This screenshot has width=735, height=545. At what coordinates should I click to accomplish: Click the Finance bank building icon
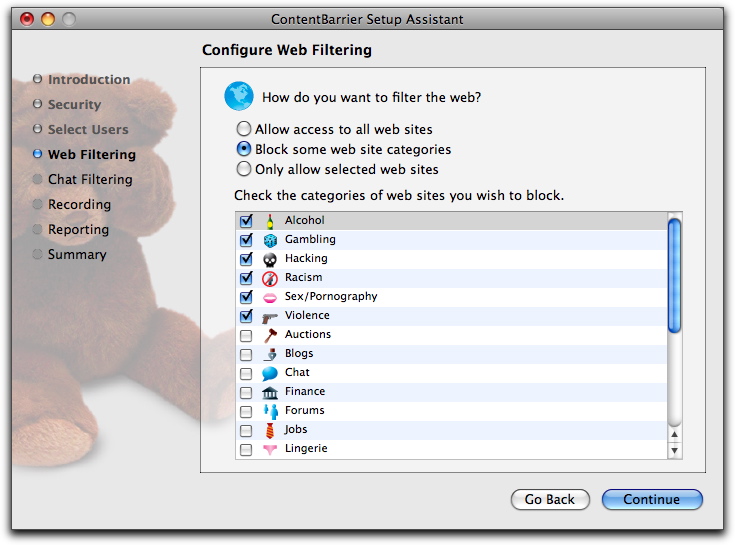pos(270,392)
